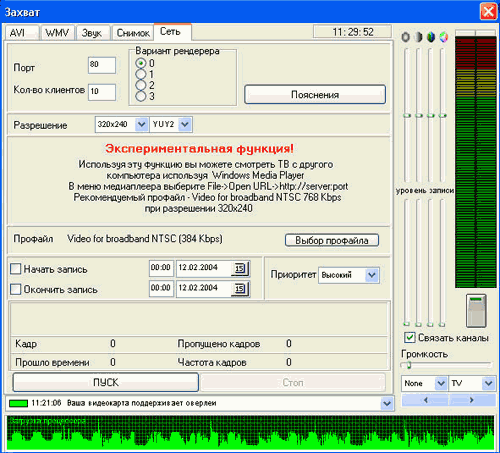Click the slider under the contrast icon
Screen dimensions: 500x453
(419, 115)
